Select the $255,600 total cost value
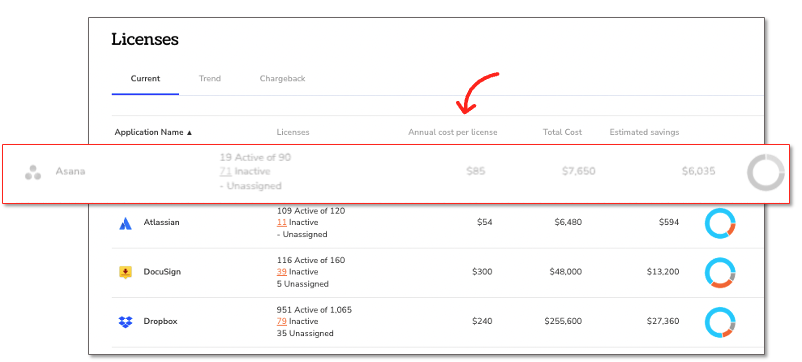 pyautogui.click(x=564, y=322)
